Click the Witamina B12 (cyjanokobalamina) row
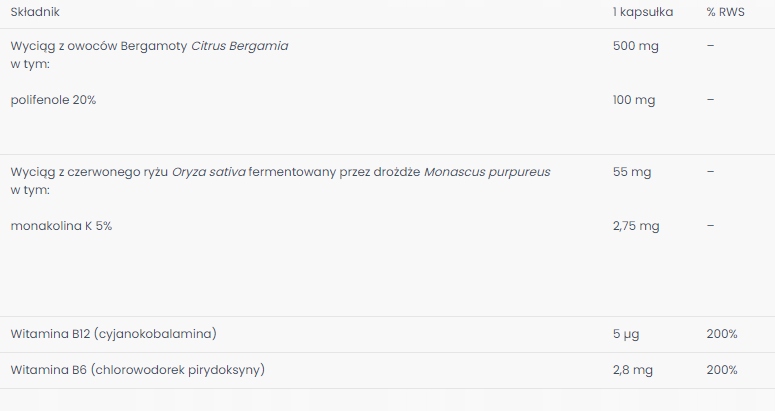The image size is (775, 411). (388, 334)
